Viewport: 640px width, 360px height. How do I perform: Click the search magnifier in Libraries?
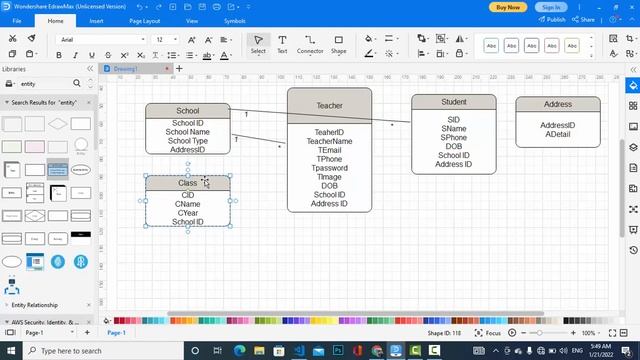pyautogui.click(x=77, y=83)
